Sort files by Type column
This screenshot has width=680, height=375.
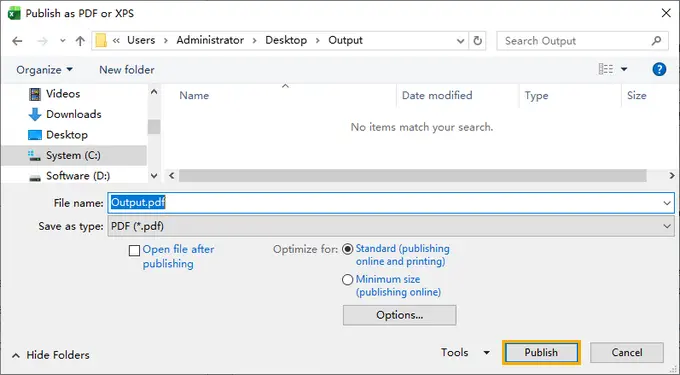coord(536,95)
